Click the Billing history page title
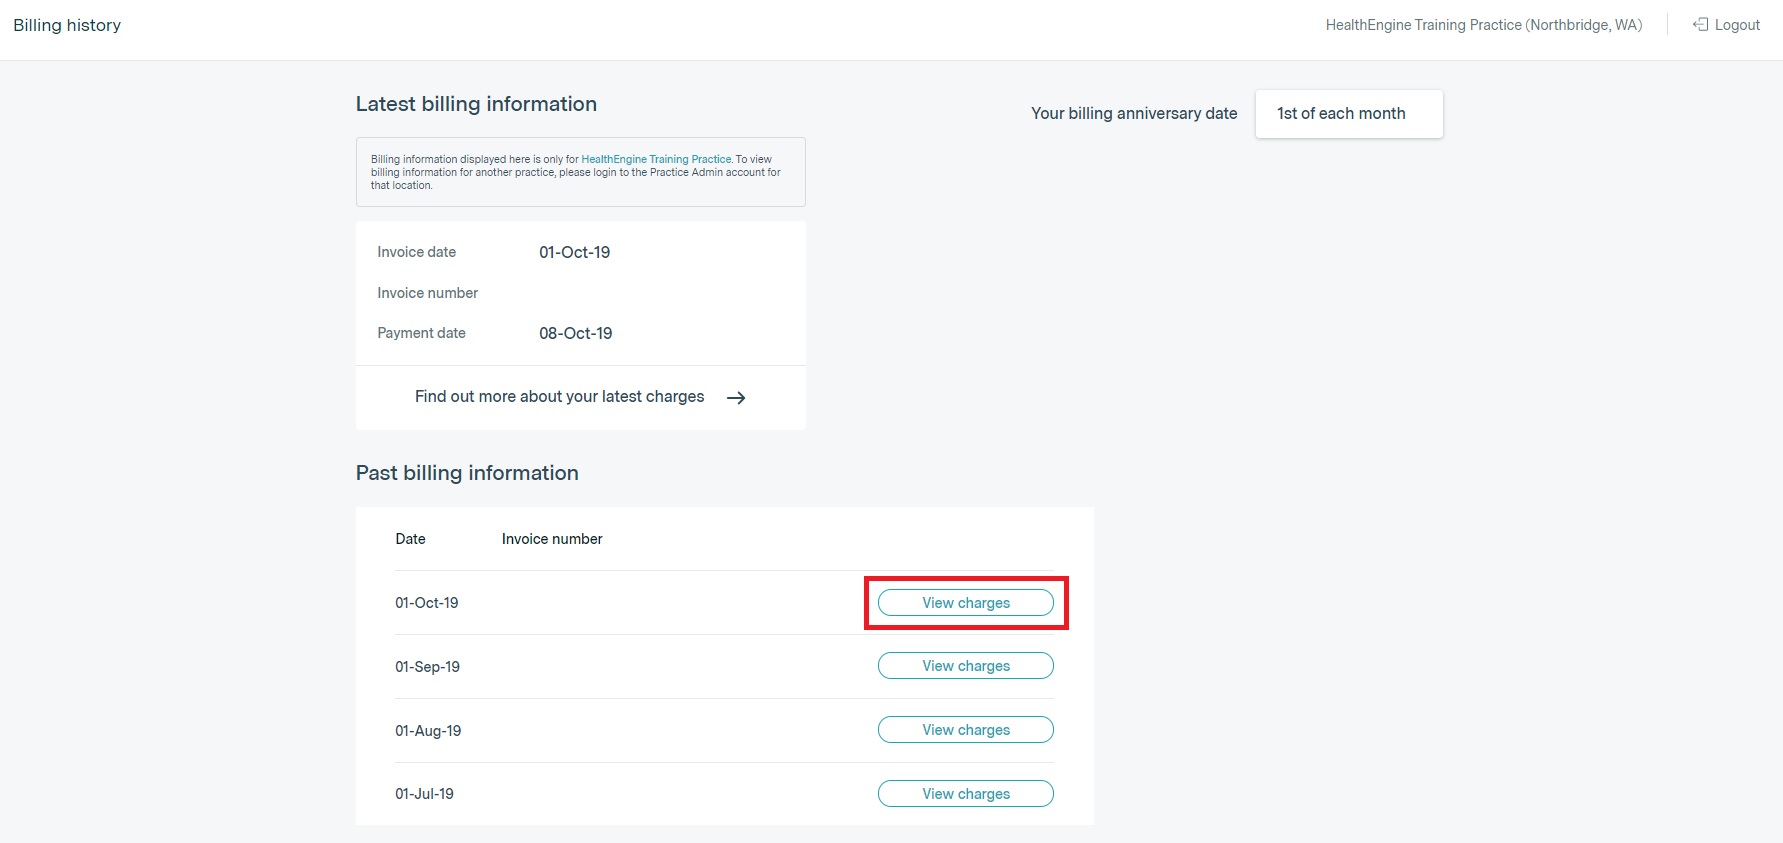The width and height of the screenshot is (1783, 843). pyautogui.click(x=67, y=25)
